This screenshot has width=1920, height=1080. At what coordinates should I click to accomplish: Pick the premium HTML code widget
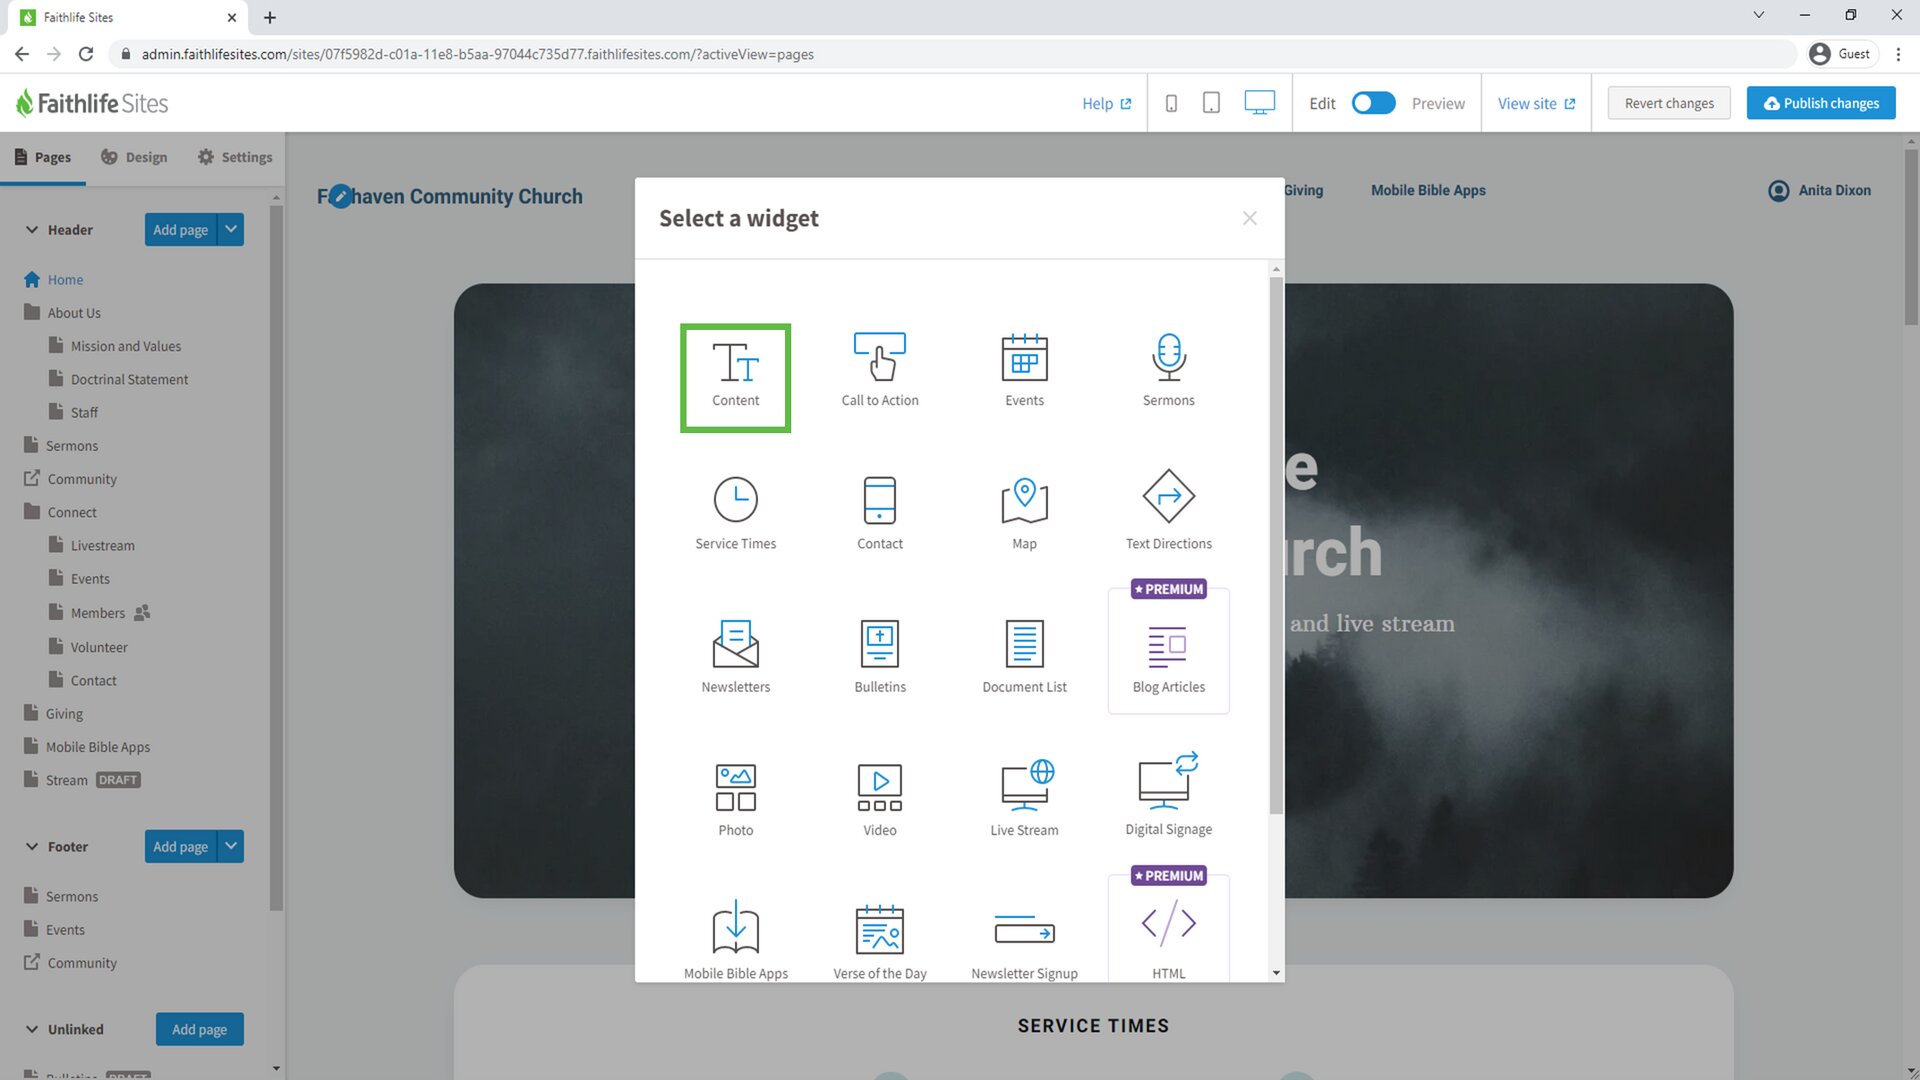[x=1168, y=930]
